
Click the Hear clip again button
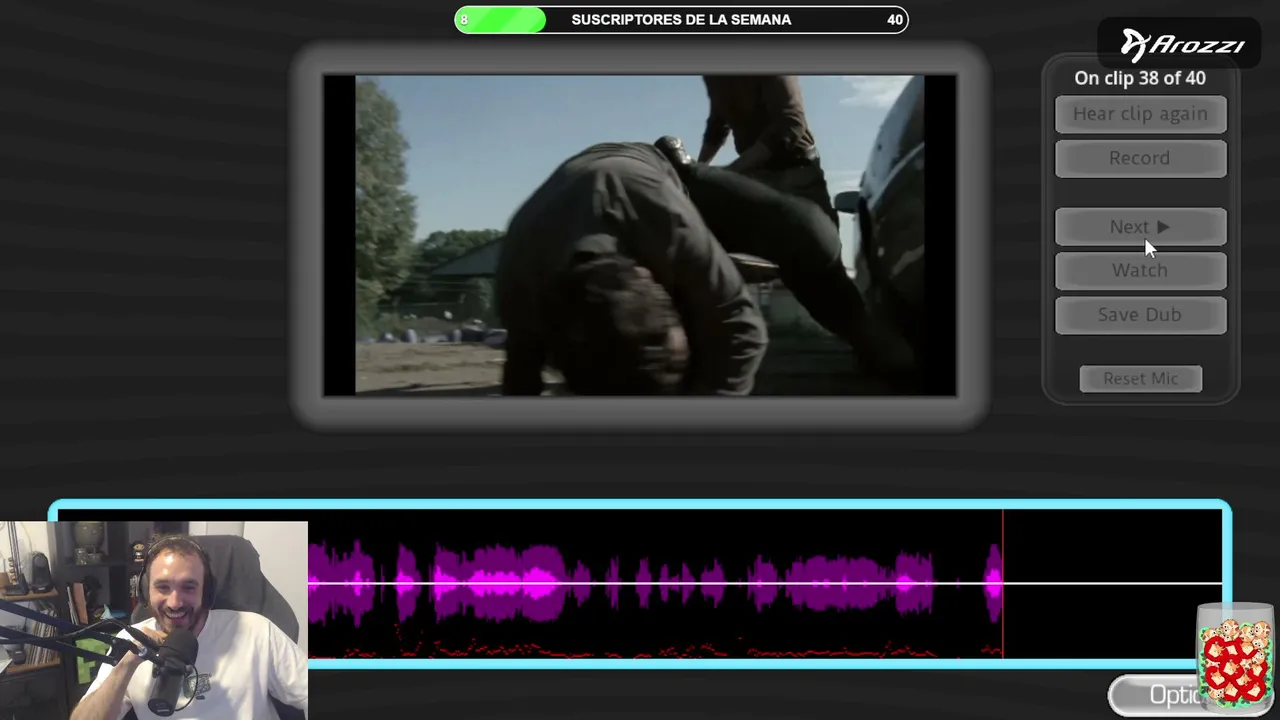1140,114
